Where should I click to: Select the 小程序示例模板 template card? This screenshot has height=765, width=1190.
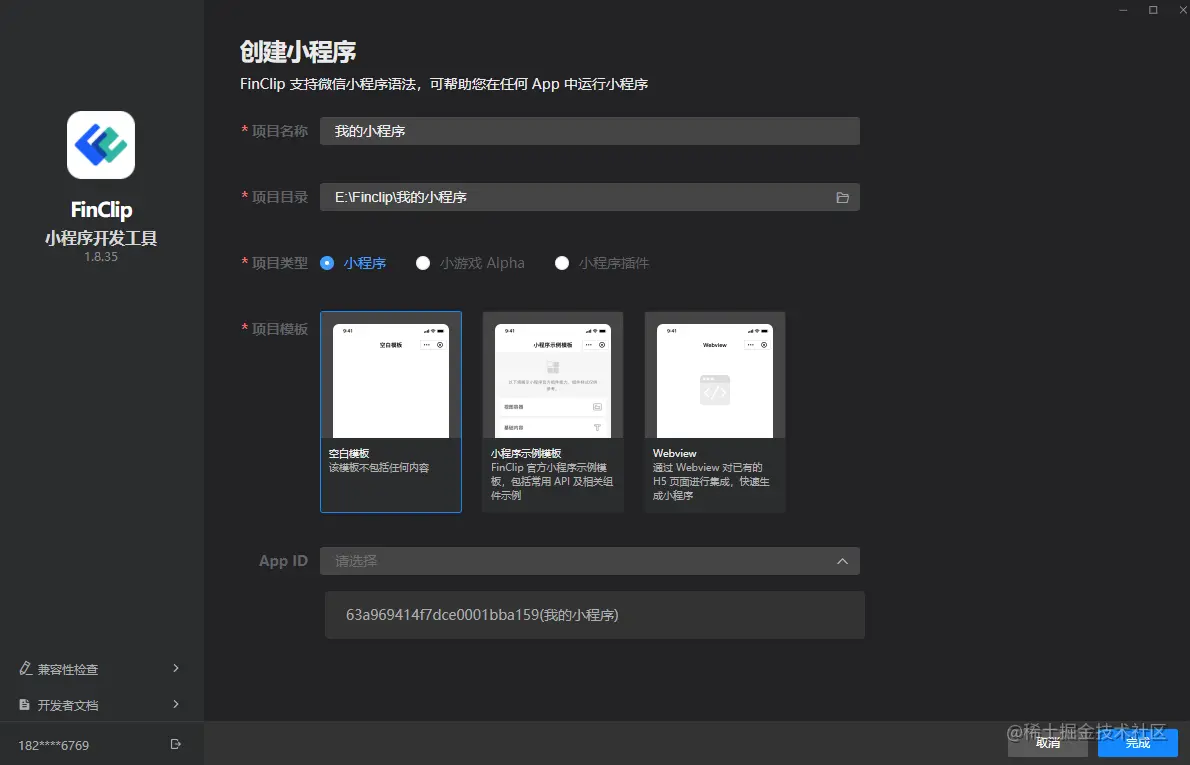tap(552, 412)
